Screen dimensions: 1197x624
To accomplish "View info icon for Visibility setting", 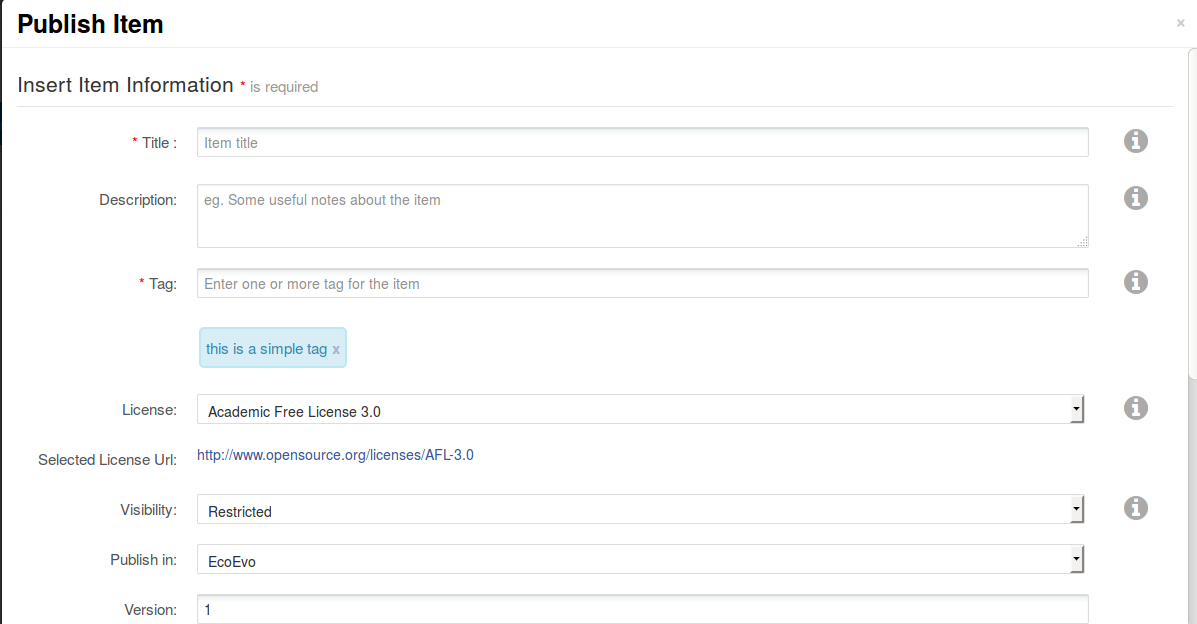I will [x=1135, y=508].
